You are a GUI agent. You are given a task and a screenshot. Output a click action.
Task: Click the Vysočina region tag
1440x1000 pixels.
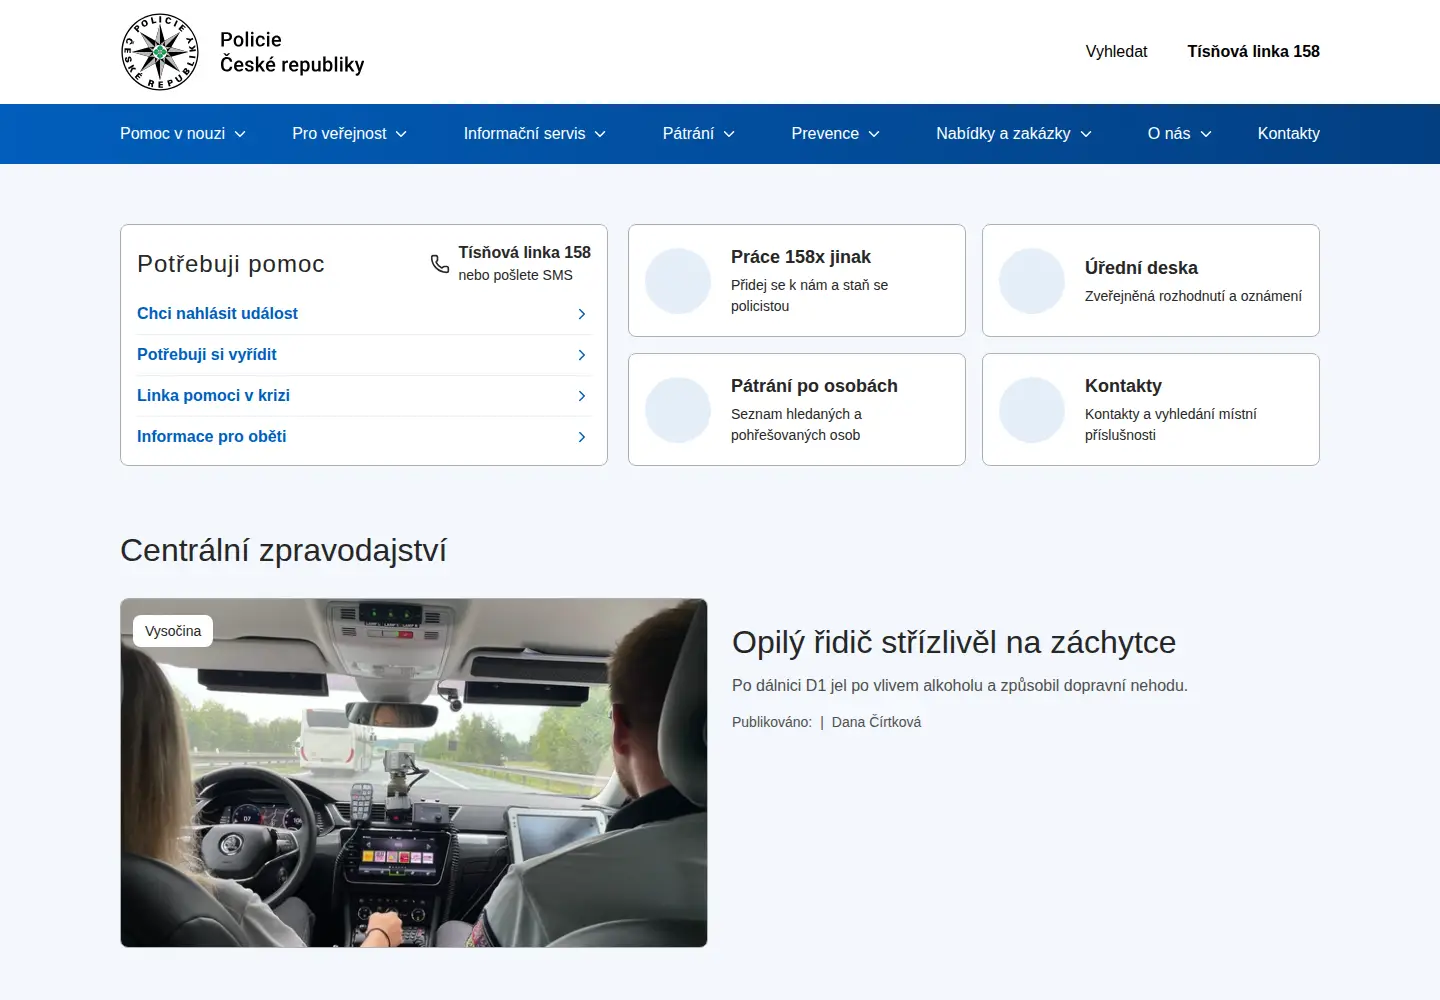click(173, 631)
